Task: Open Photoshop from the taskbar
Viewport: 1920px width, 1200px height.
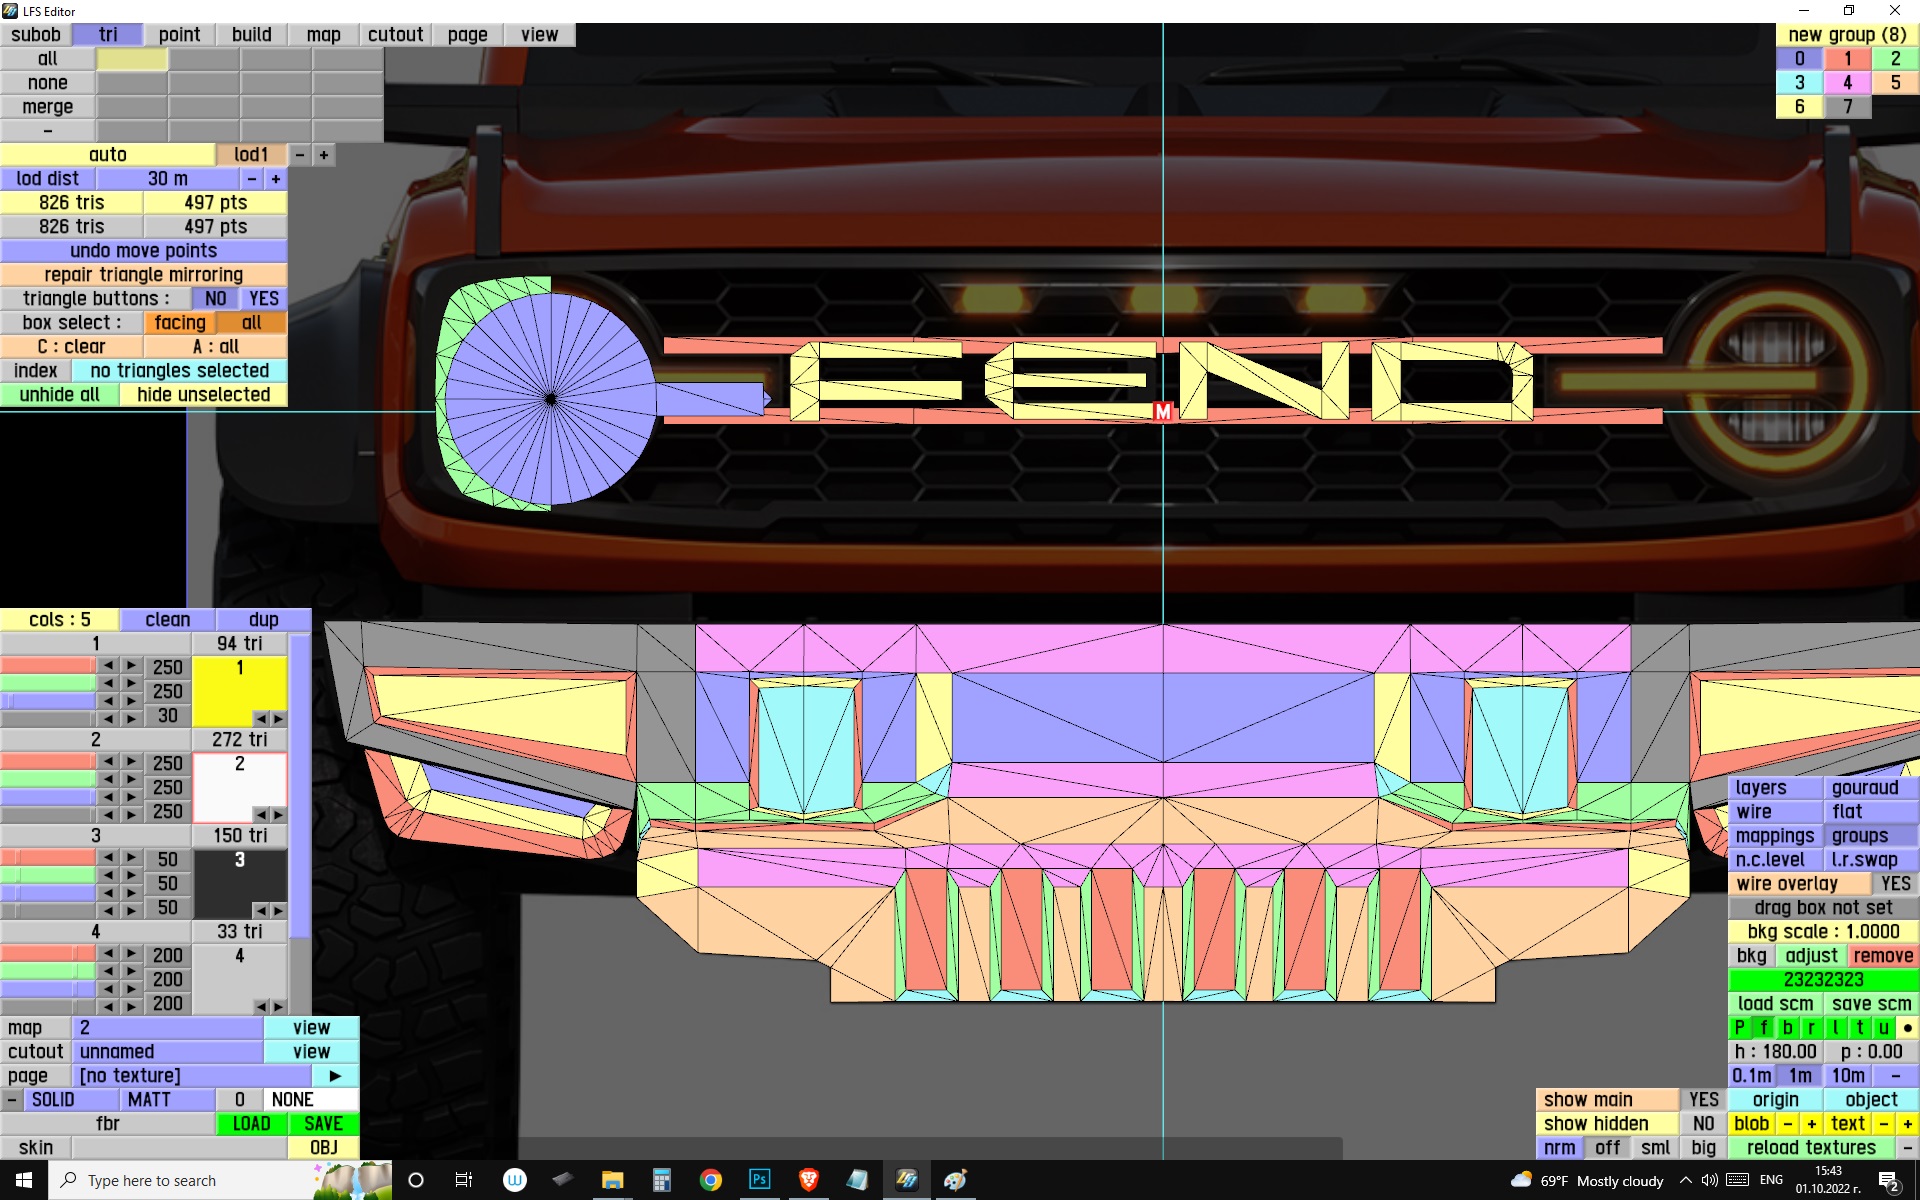Action: [x=759, y=1180]
